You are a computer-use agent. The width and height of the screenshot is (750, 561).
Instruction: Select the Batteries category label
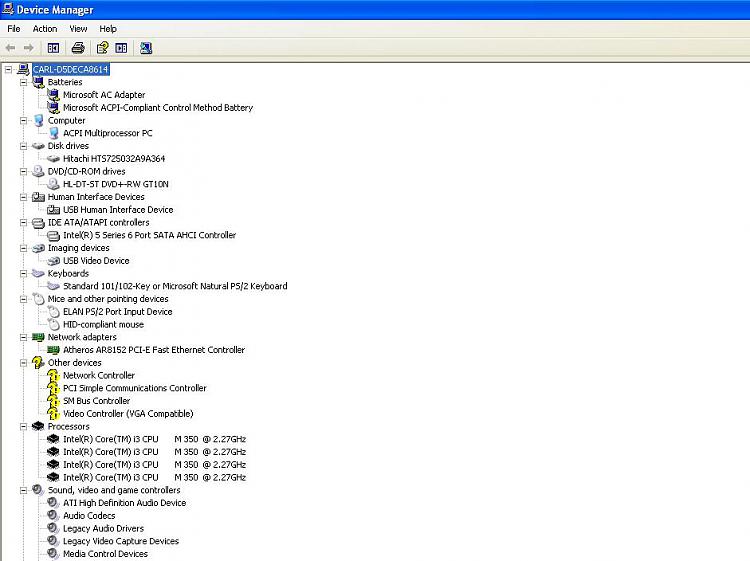pos(65,82)
